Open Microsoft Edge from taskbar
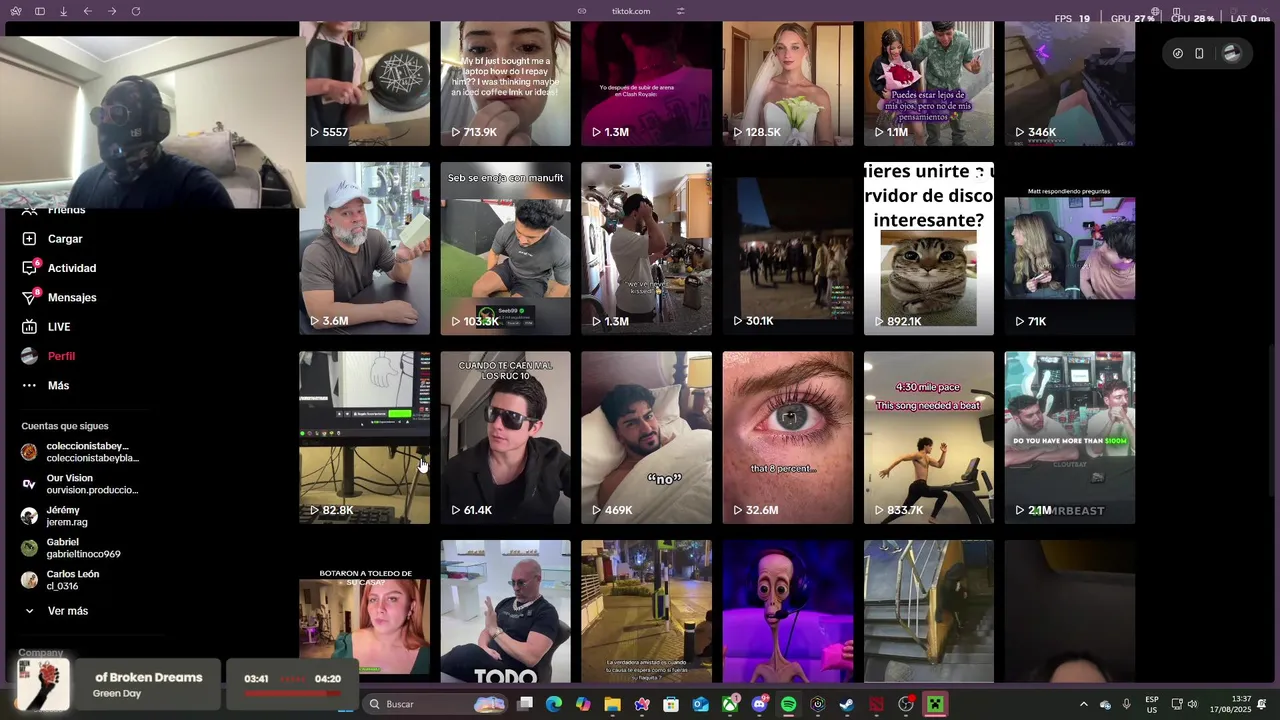 point(554,704)
